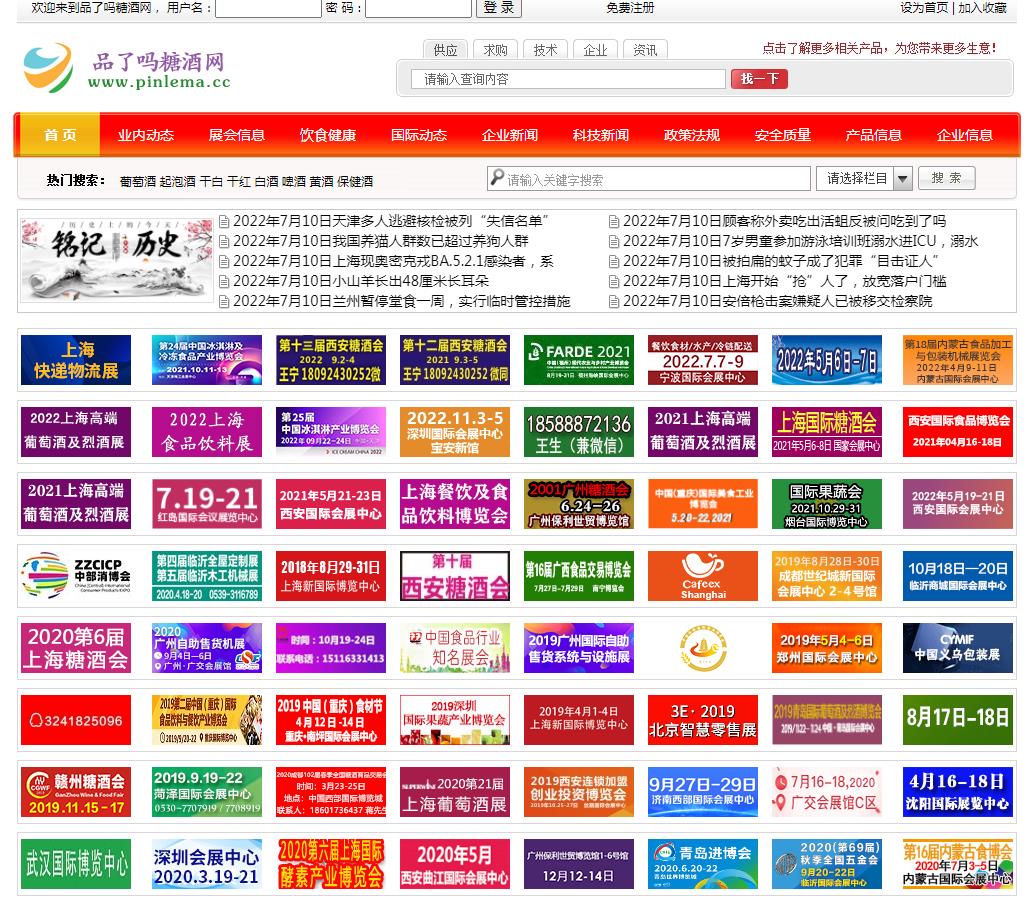The width and height of the screenshot is (1030, 901).
Task: Open 科技新闻 navigation item
Action: (x=601, y=135)
